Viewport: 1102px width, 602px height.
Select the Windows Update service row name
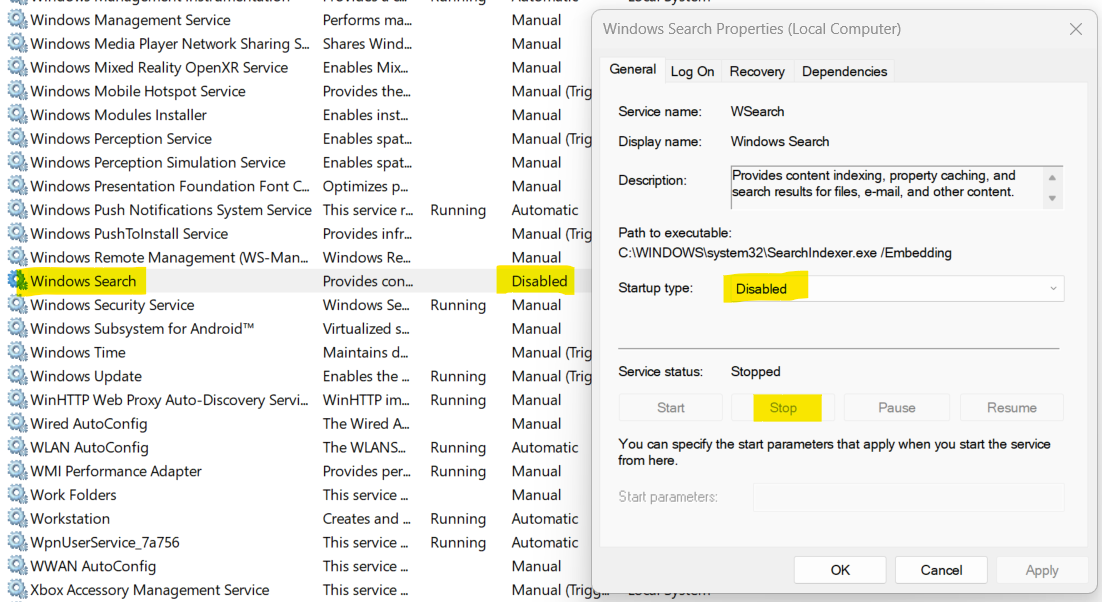coord(86,376)
